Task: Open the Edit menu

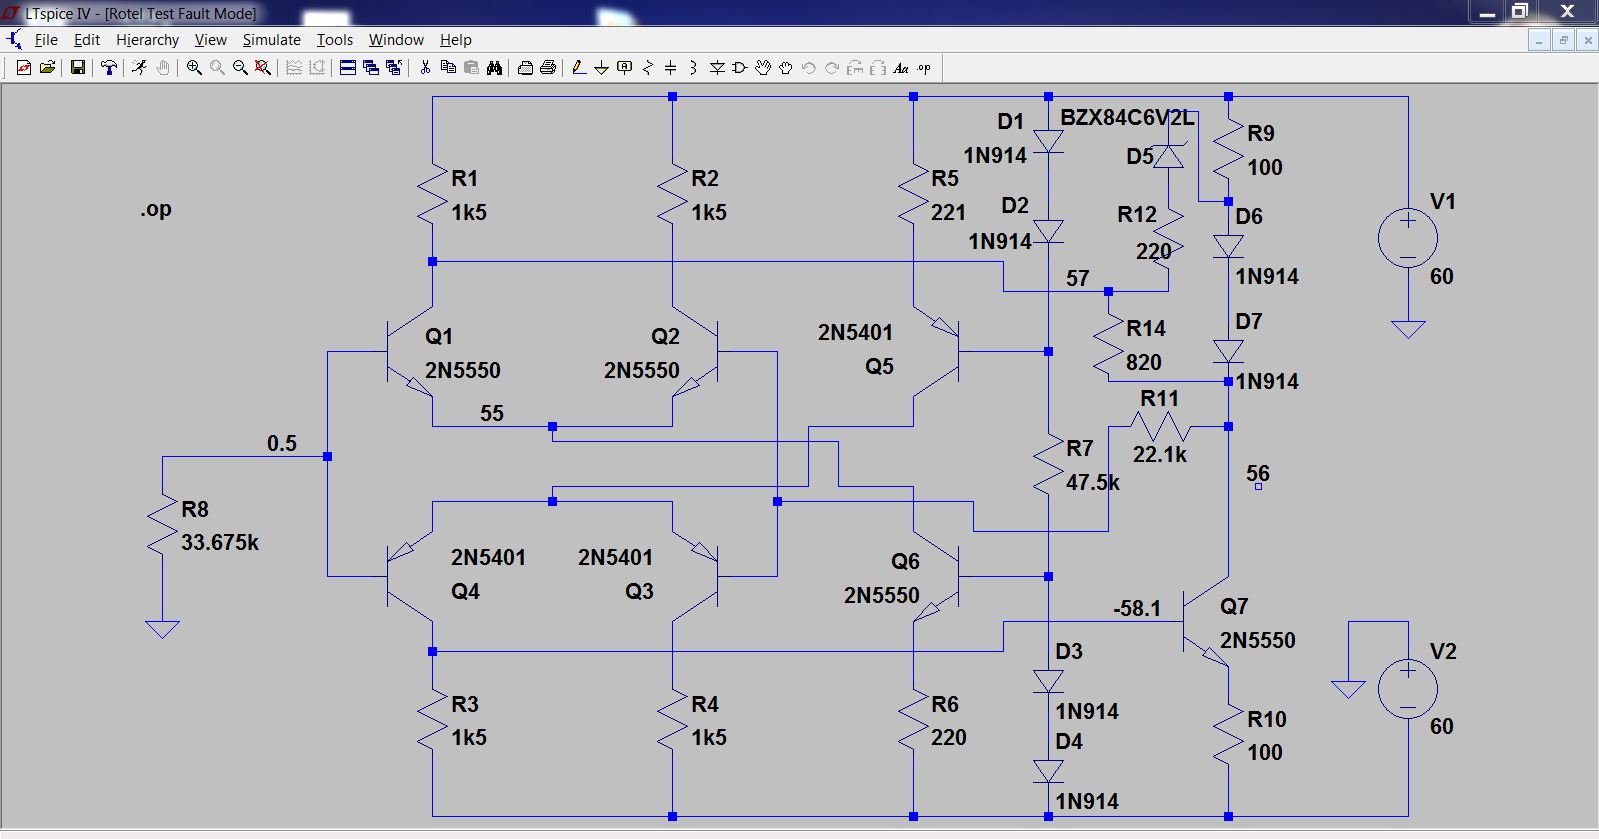Action: click(x=87, y=40)
